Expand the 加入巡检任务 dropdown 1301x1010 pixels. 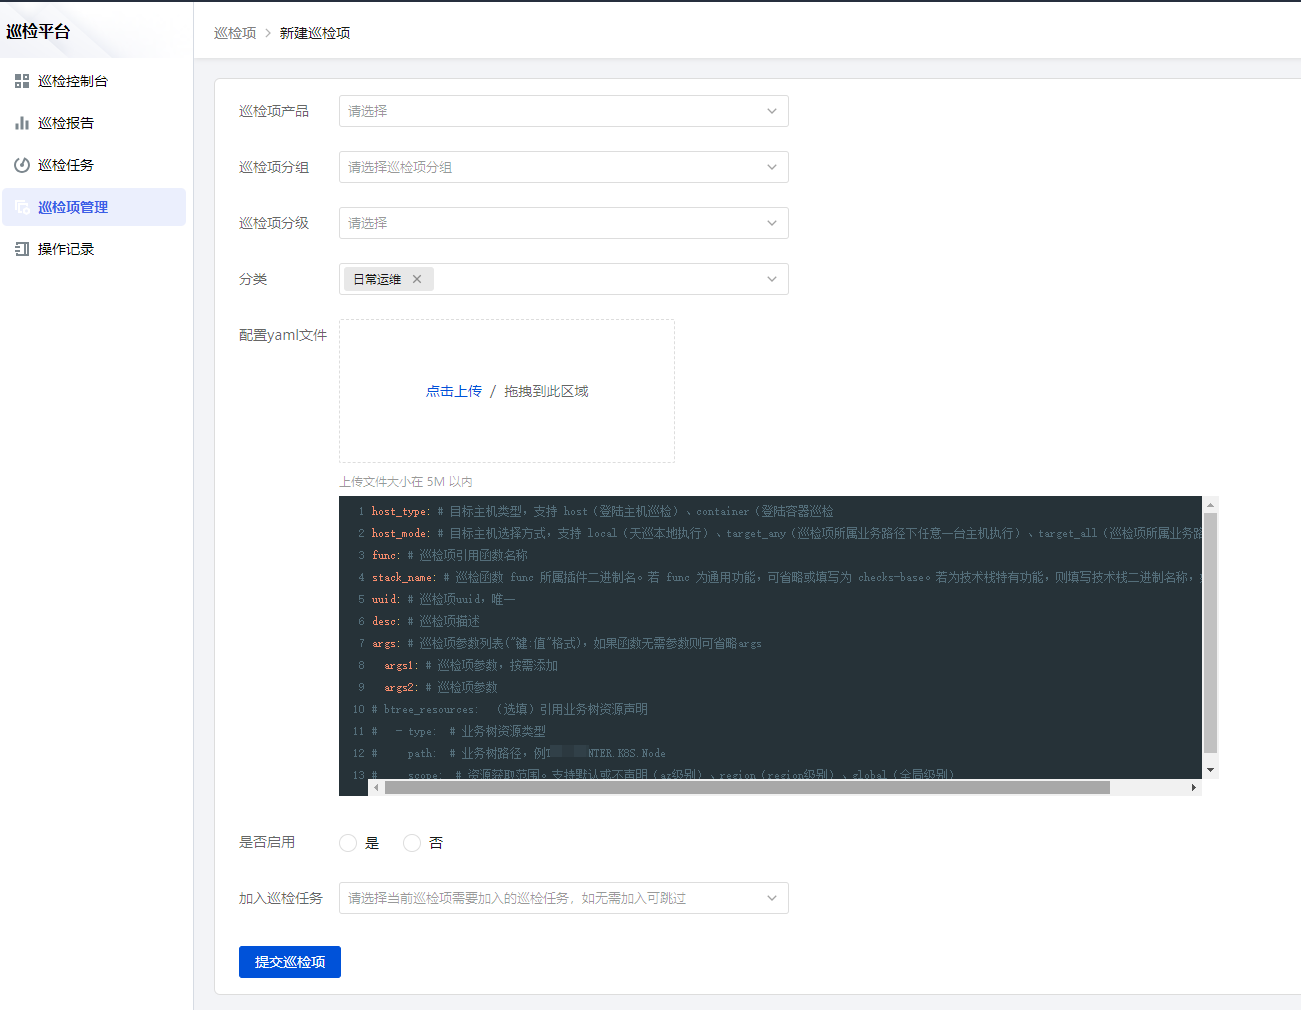(x=563, y=898)
